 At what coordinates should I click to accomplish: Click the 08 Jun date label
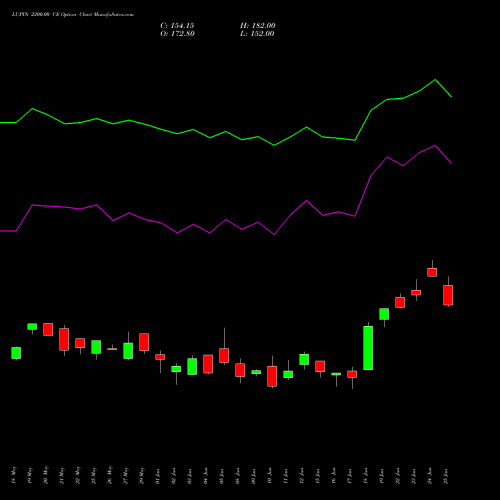click(x=238, y=476)
